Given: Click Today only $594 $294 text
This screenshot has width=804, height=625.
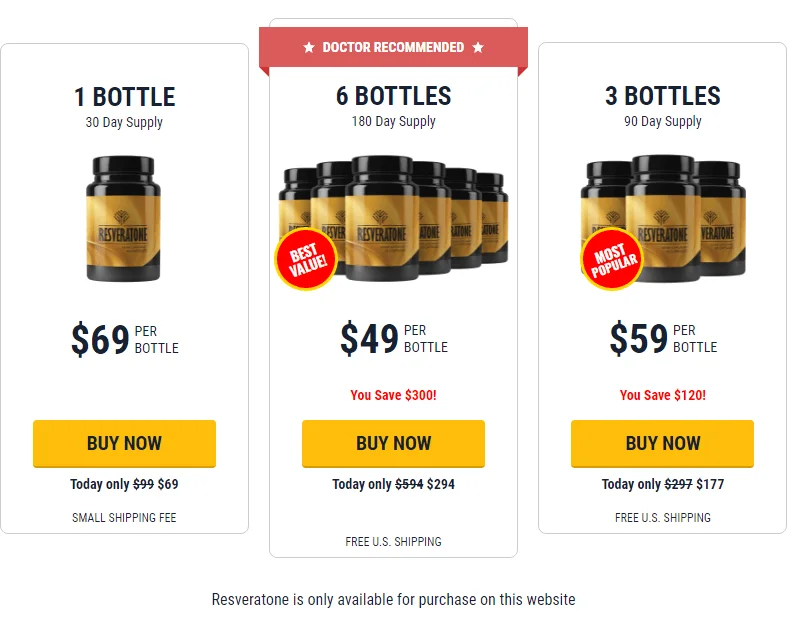Looking at the screenshot, I should click(393, 484).
